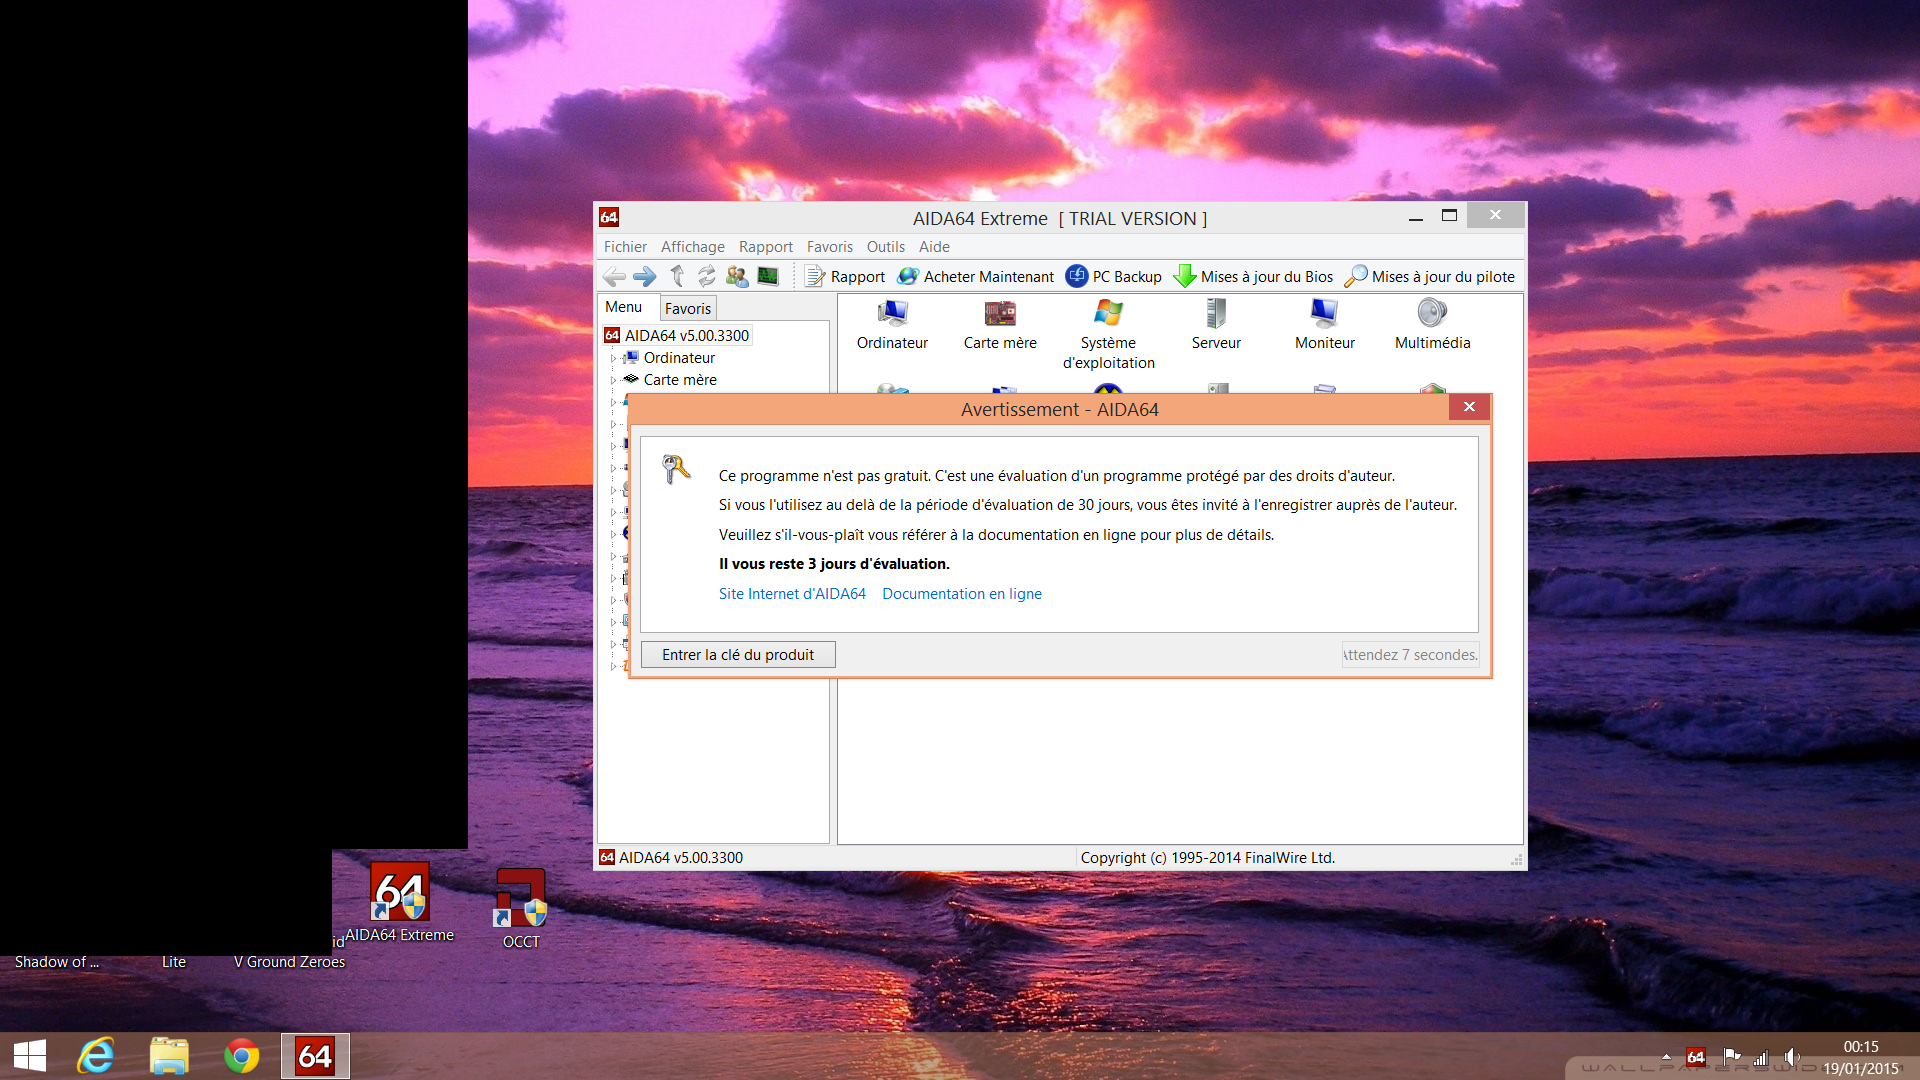Open PC Backup from the toolbar
The width and height of the screenshot is (1920, 1080).
click(x=1113, y=277)
